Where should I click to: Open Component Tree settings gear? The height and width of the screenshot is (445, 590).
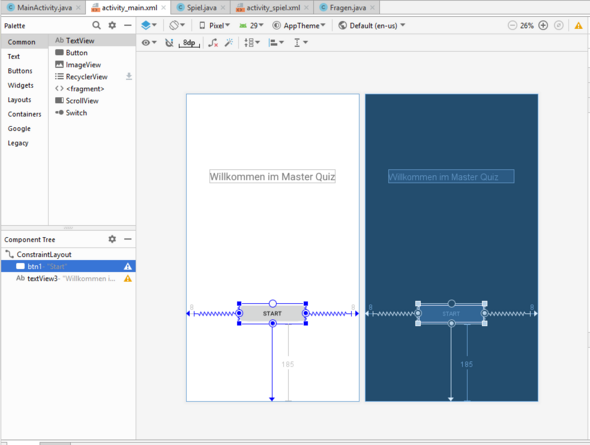(112, 239)
